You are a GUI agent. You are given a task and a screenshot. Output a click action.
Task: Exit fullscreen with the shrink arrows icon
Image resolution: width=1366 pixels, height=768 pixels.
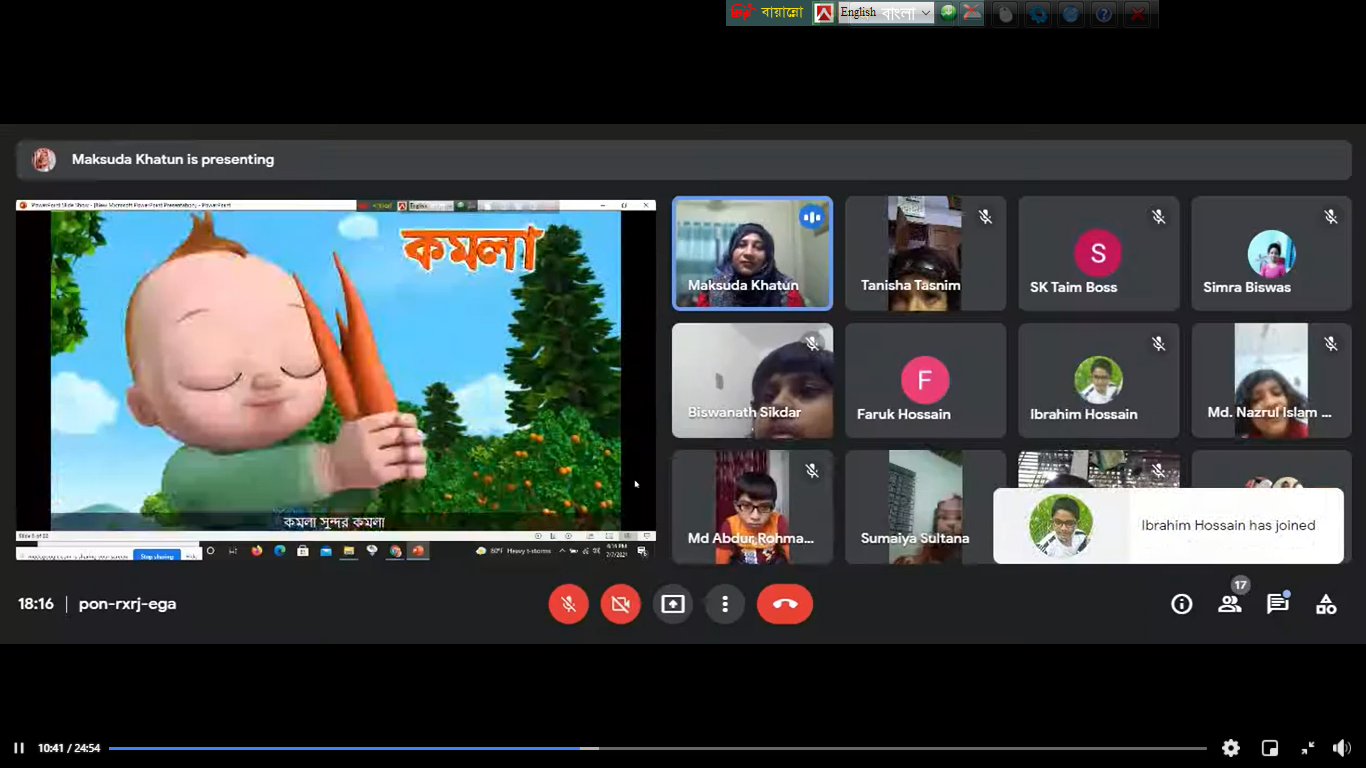(1308, 748)
